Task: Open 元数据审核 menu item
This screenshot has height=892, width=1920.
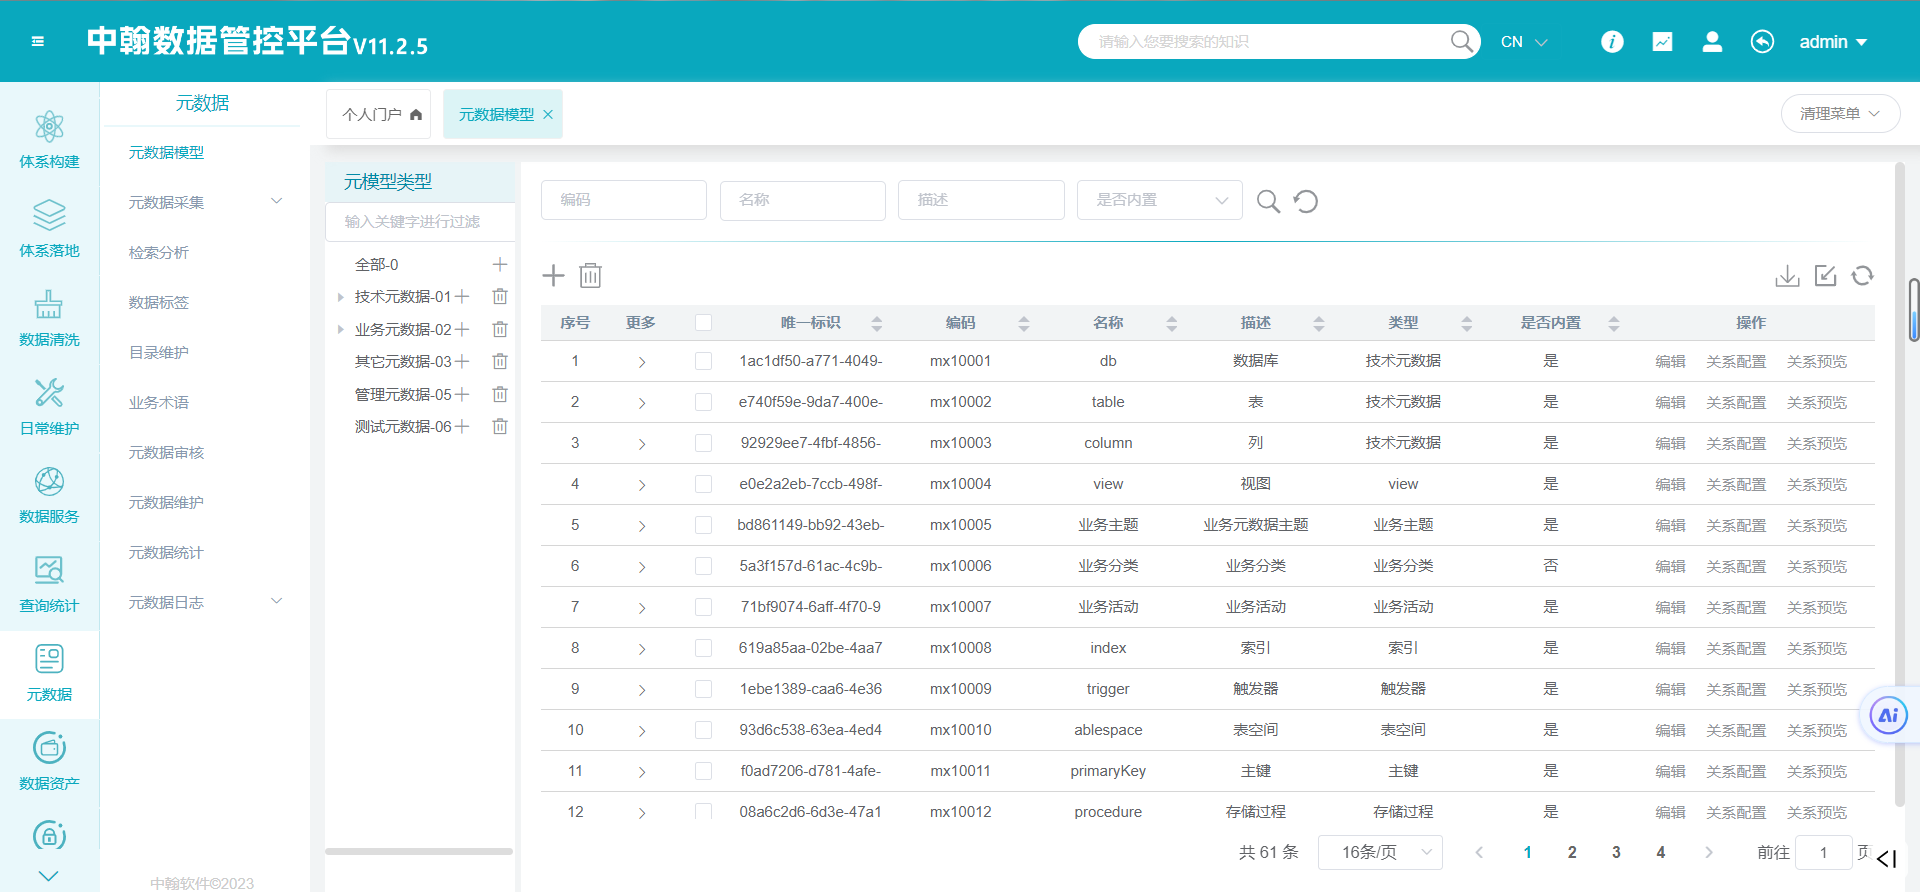Action: [x=166, y=452]
